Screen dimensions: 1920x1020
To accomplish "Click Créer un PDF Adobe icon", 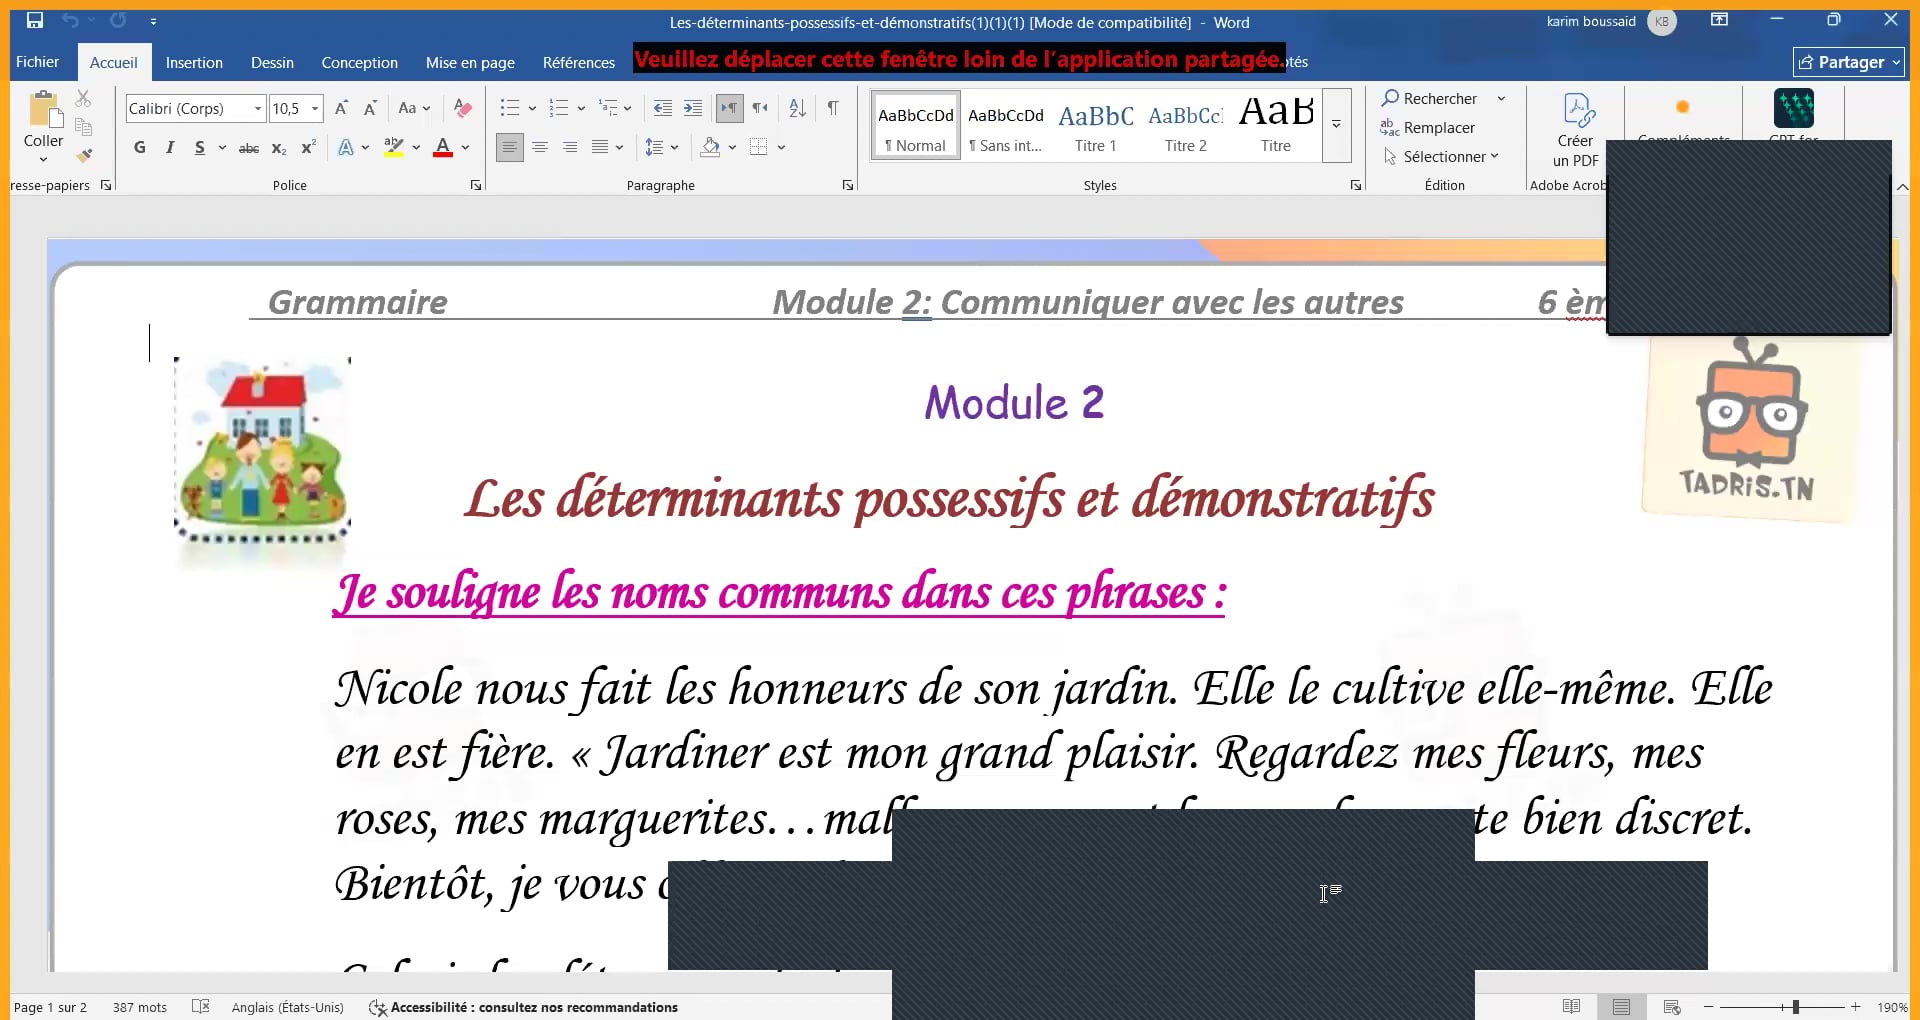I will coord(1576,130).
